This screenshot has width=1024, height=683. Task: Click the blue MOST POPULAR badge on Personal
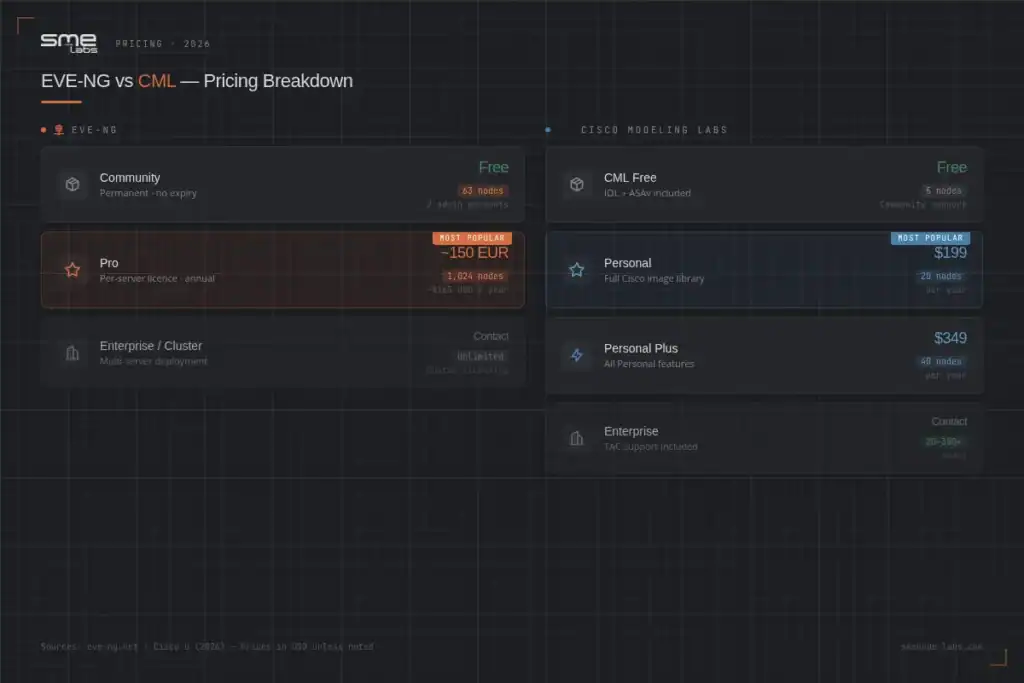pos(931,238)
